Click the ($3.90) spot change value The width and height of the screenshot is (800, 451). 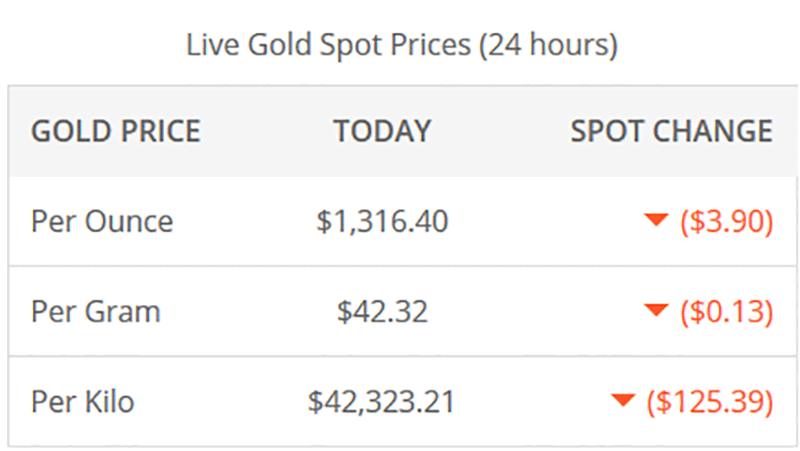[726, 221]
